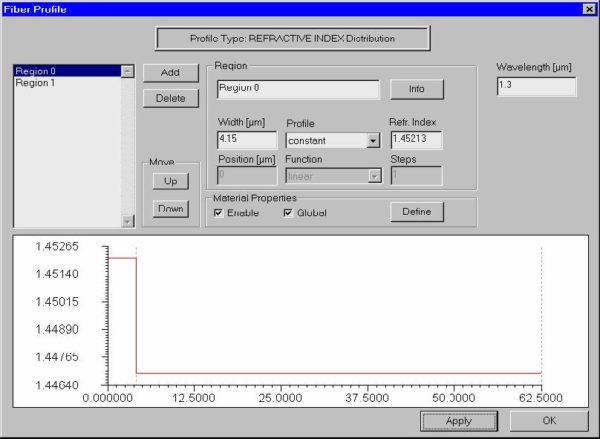Click the 1.44890 y-axis label on graph
Viewport: 600px width, 439px height.
(x=57, y=329)
